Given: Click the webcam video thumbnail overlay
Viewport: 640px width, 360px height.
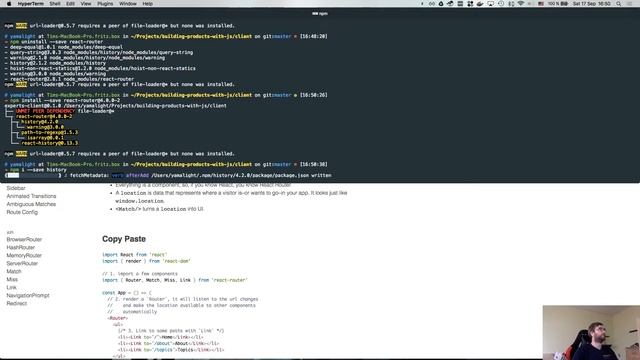Looking at the screenshot, I should (591, 333).
